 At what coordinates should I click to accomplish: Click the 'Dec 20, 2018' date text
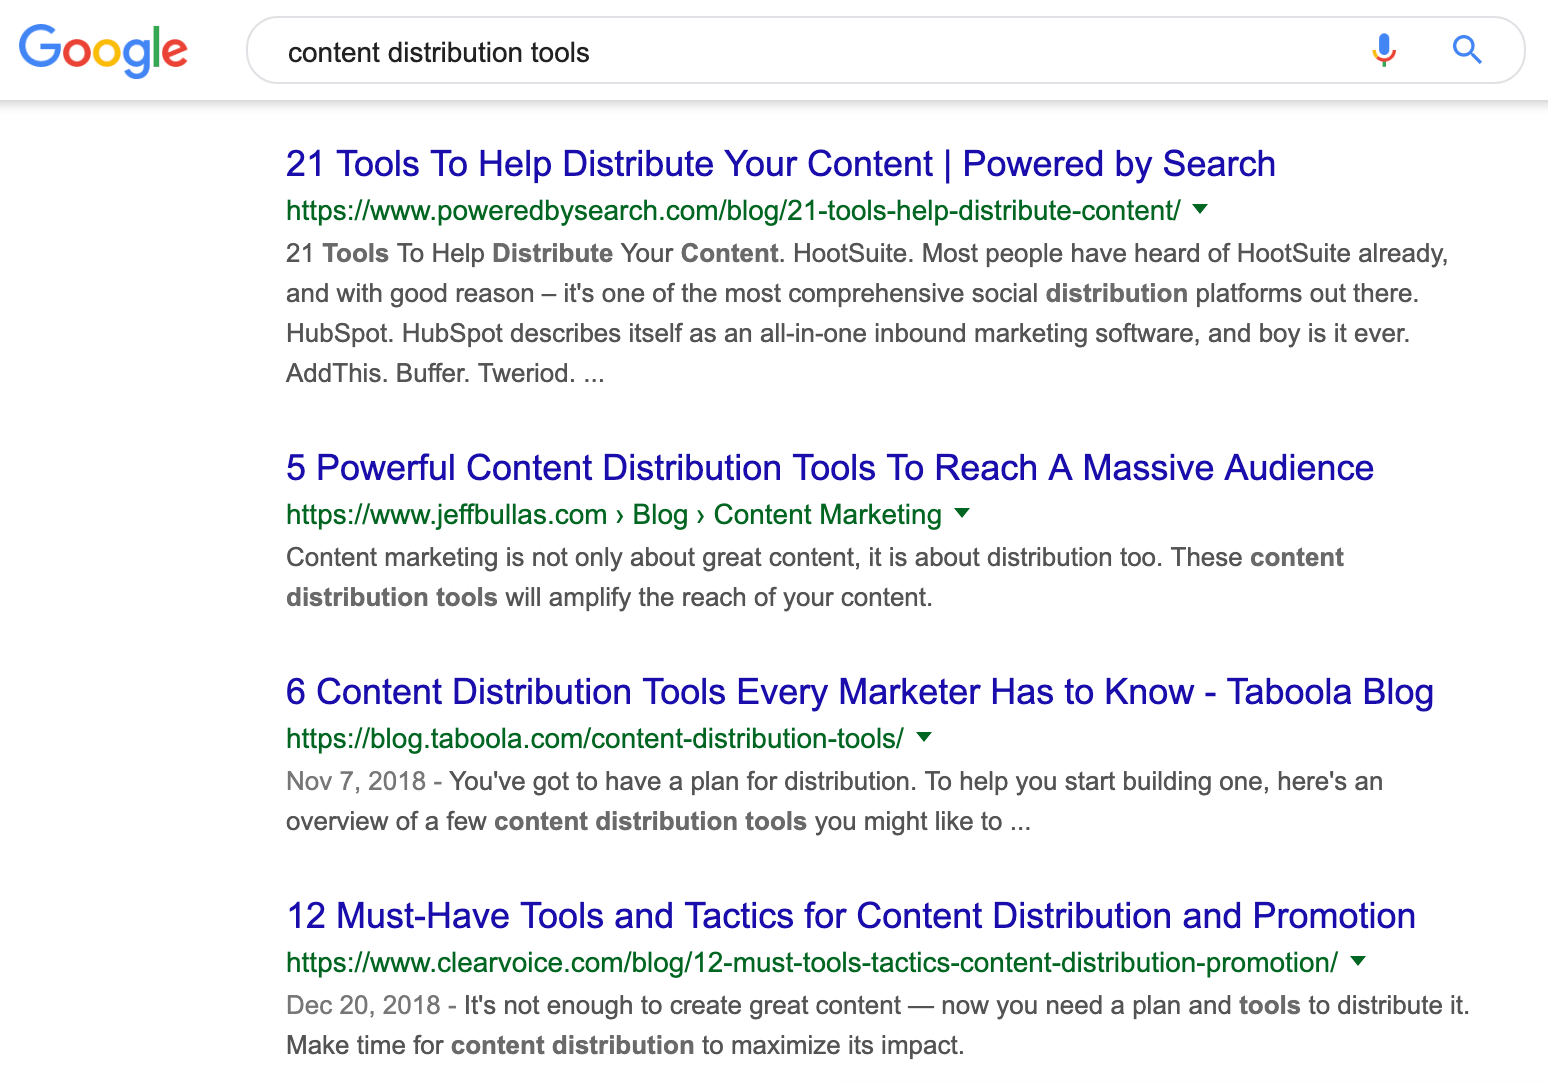pyautogui.click(x=363, y=1006)
